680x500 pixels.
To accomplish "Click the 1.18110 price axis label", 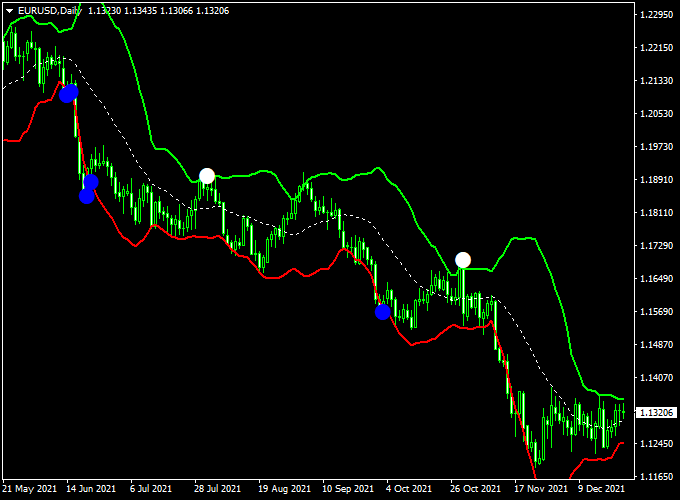I will pos(657,212).
